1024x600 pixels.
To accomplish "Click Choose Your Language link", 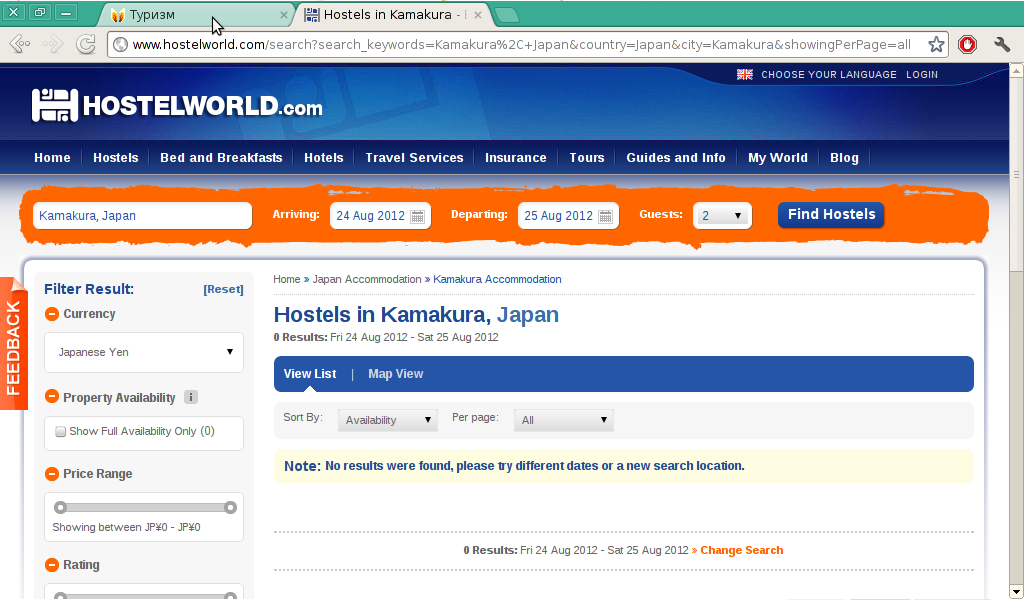I will tap(829, 74).
